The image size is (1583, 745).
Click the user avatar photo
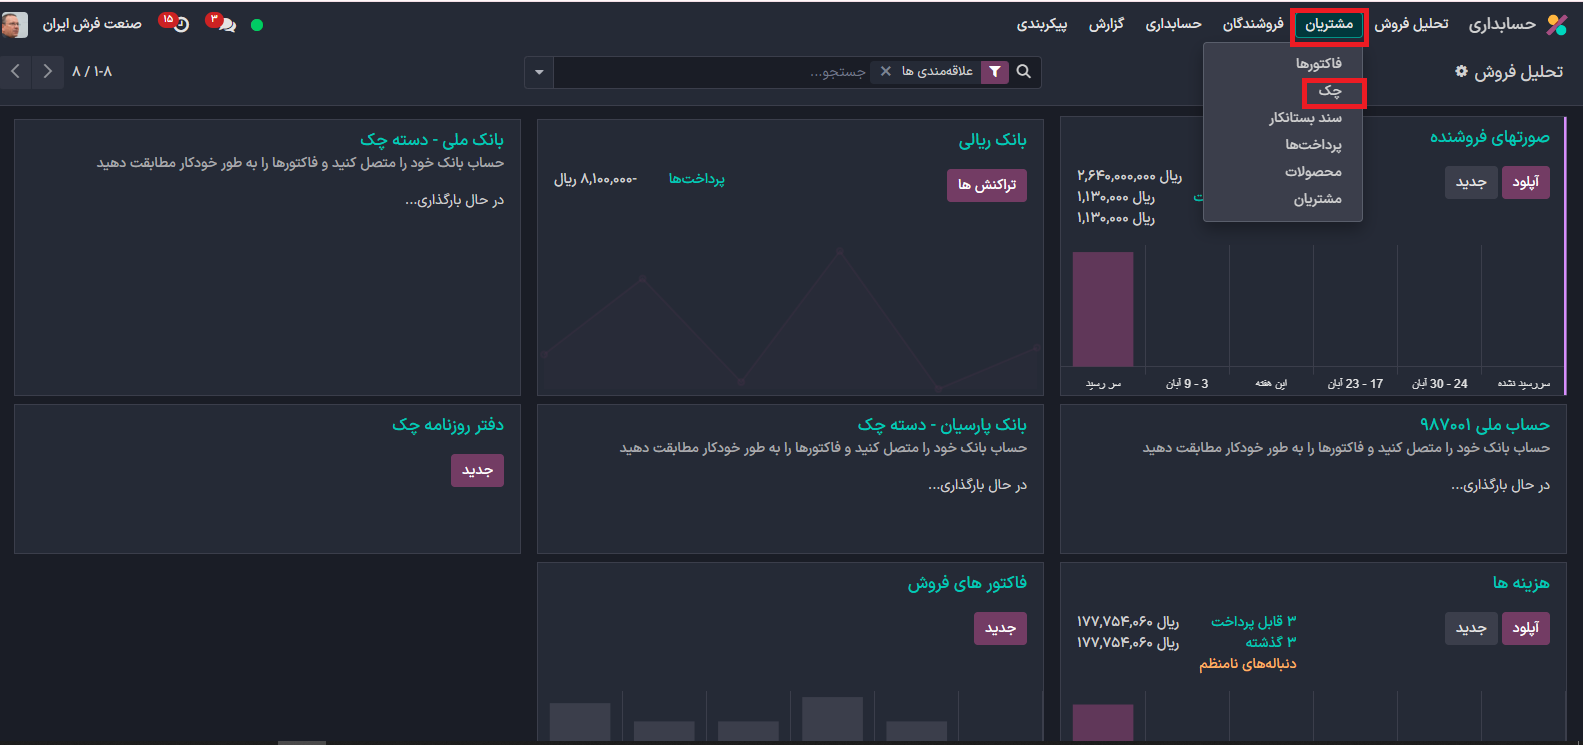pyautogui.click(x=14, y=24)
